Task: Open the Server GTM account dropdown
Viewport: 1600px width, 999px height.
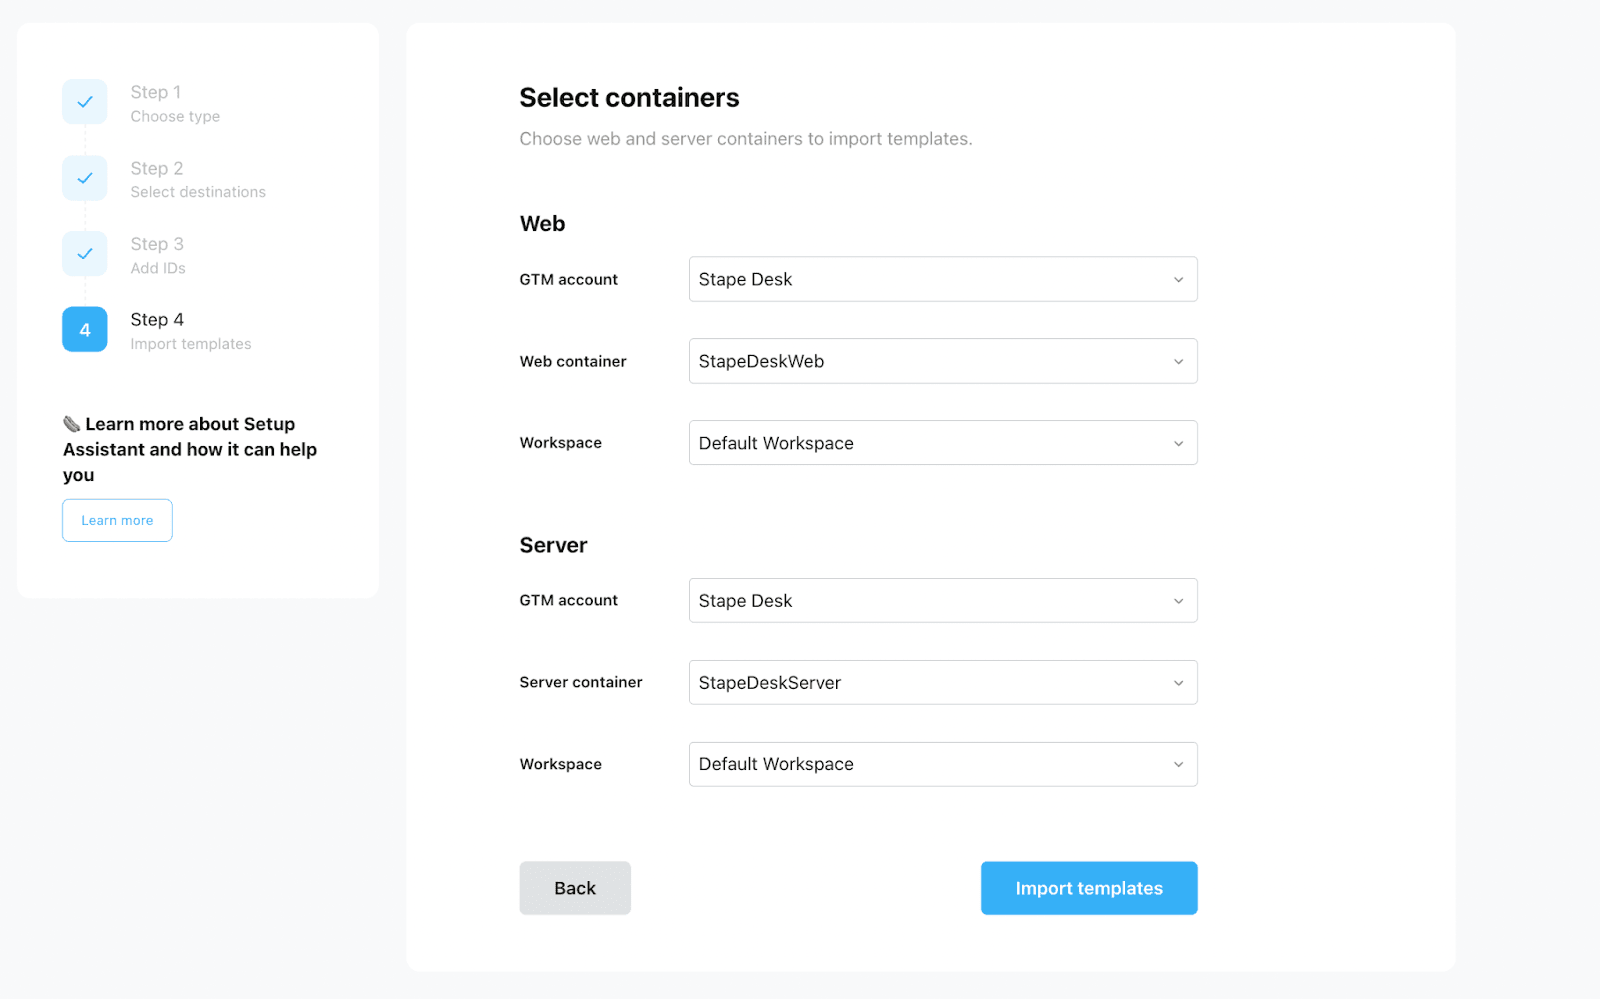Action: coord(943,601)
